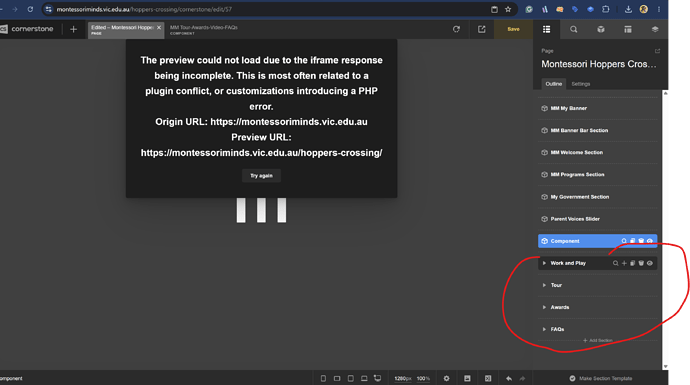Select the MM Welcome Section component

598,152
